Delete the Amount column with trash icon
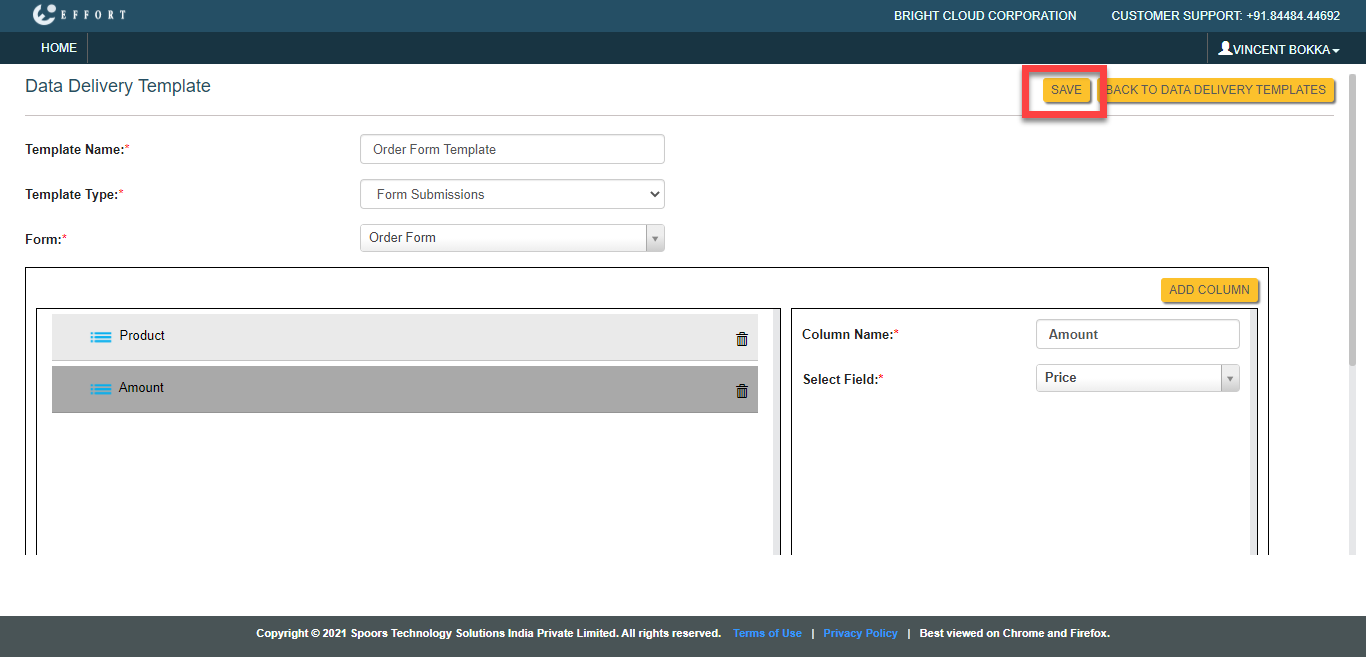The height and width of the screenshot is (657, 1366). (742, 391)
